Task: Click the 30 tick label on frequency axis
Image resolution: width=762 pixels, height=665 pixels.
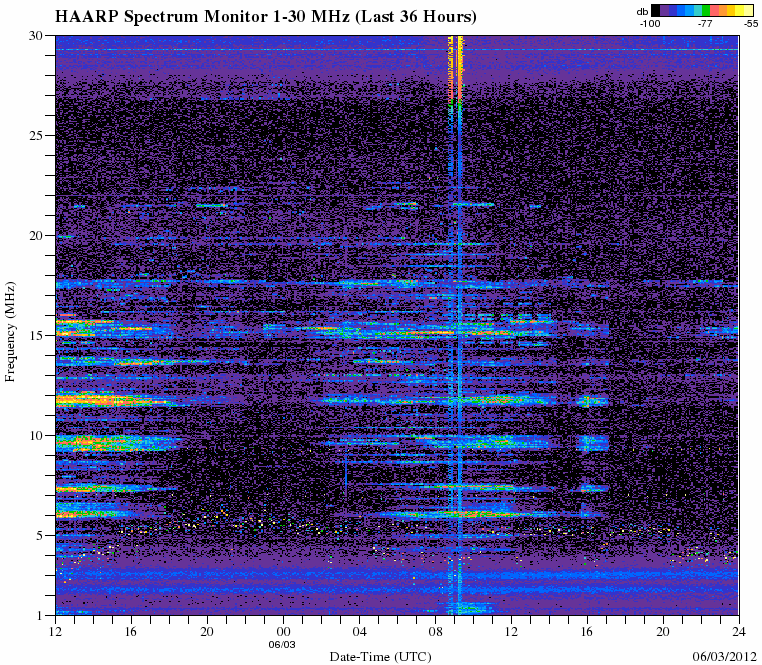Action: point(37,35)
